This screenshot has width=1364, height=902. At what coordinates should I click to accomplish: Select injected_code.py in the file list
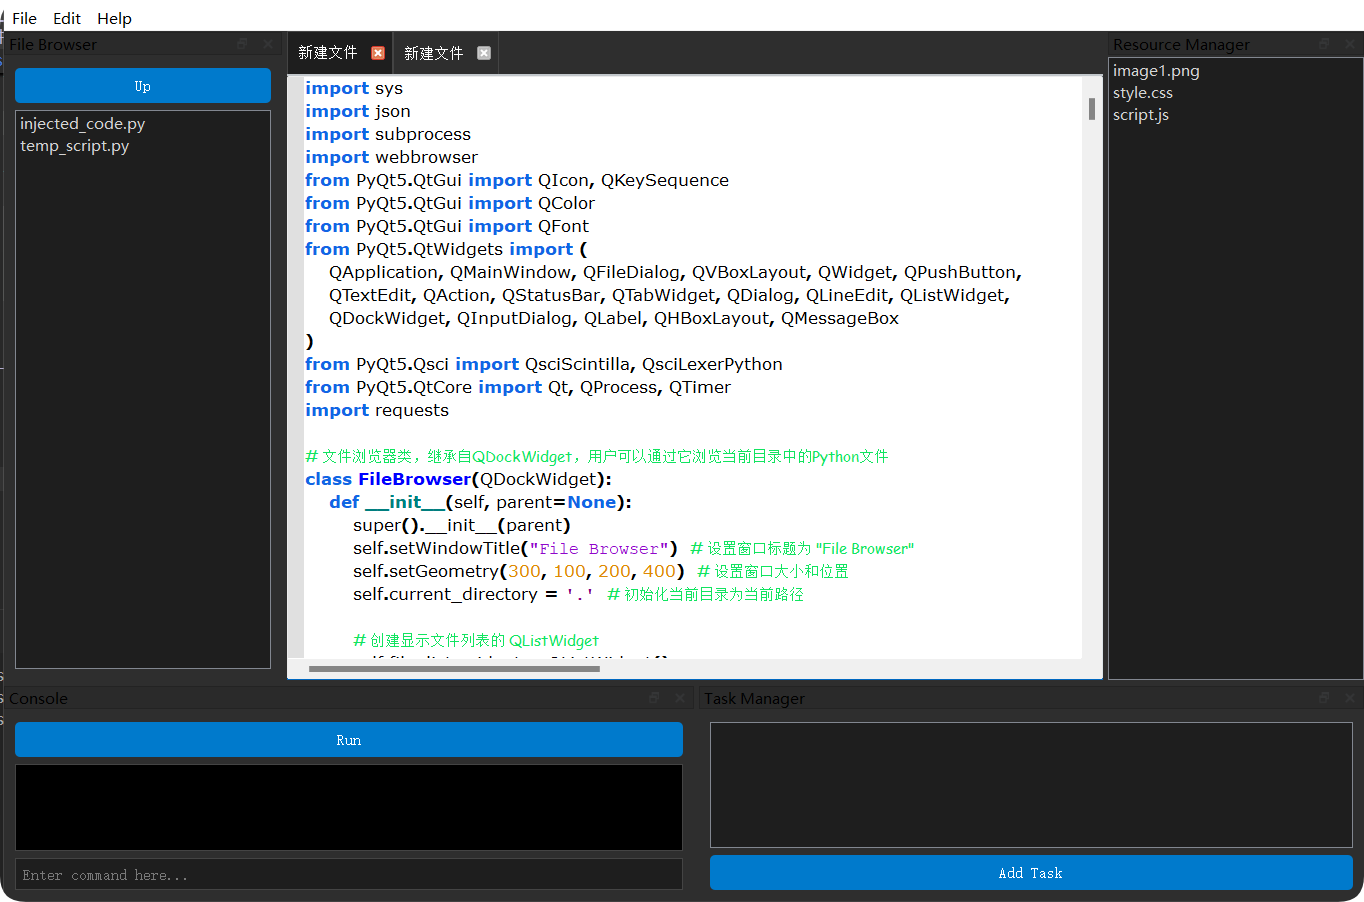(x=83, y=124)
